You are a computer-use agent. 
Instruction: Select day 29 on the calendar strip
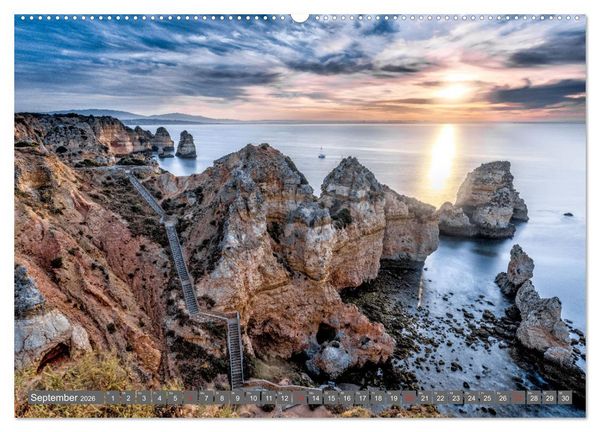click(x=550, y=398)
